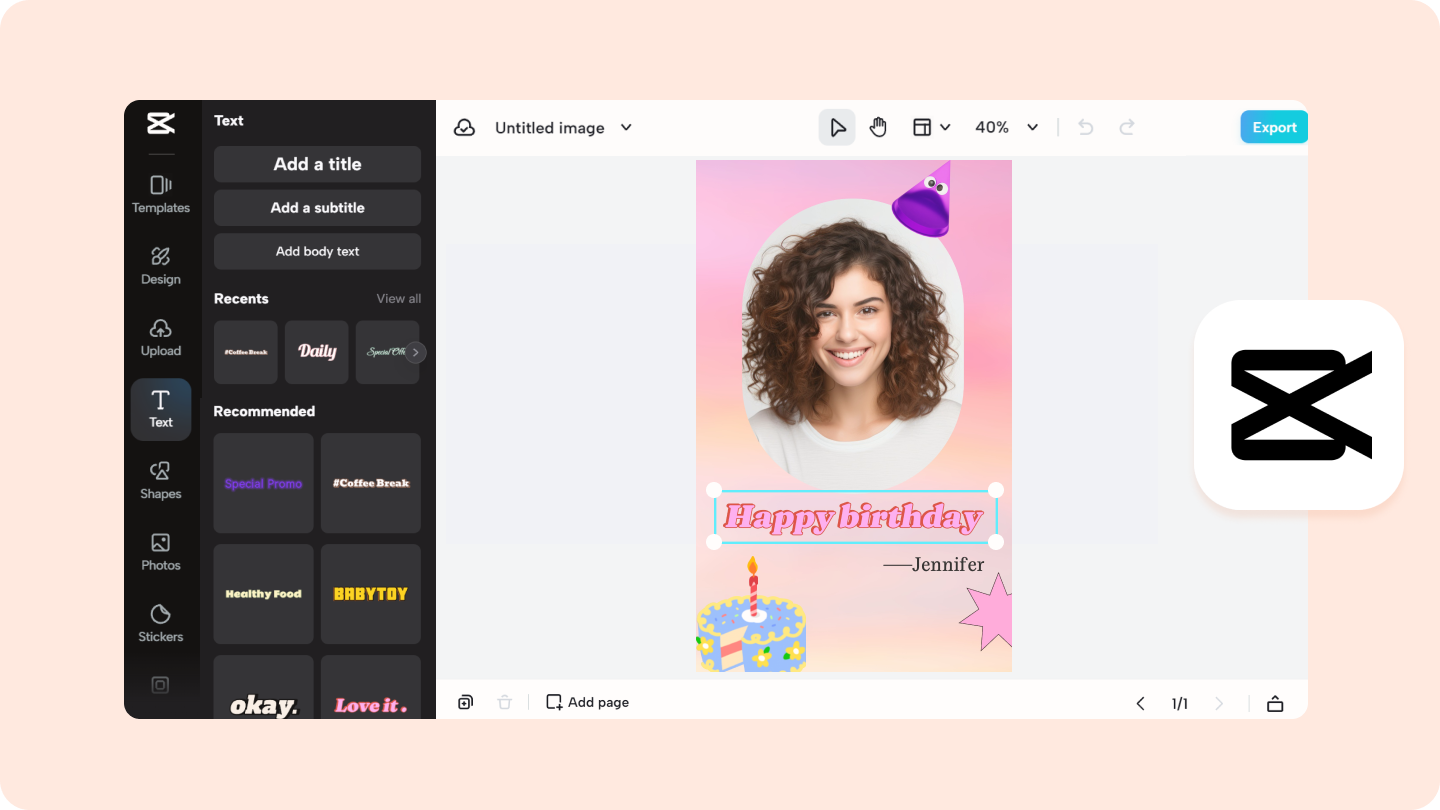The width and height of the screenshot is (1440, 810).
Task: Open the Photos sidebar tab
Action: (x=161, y=552)
